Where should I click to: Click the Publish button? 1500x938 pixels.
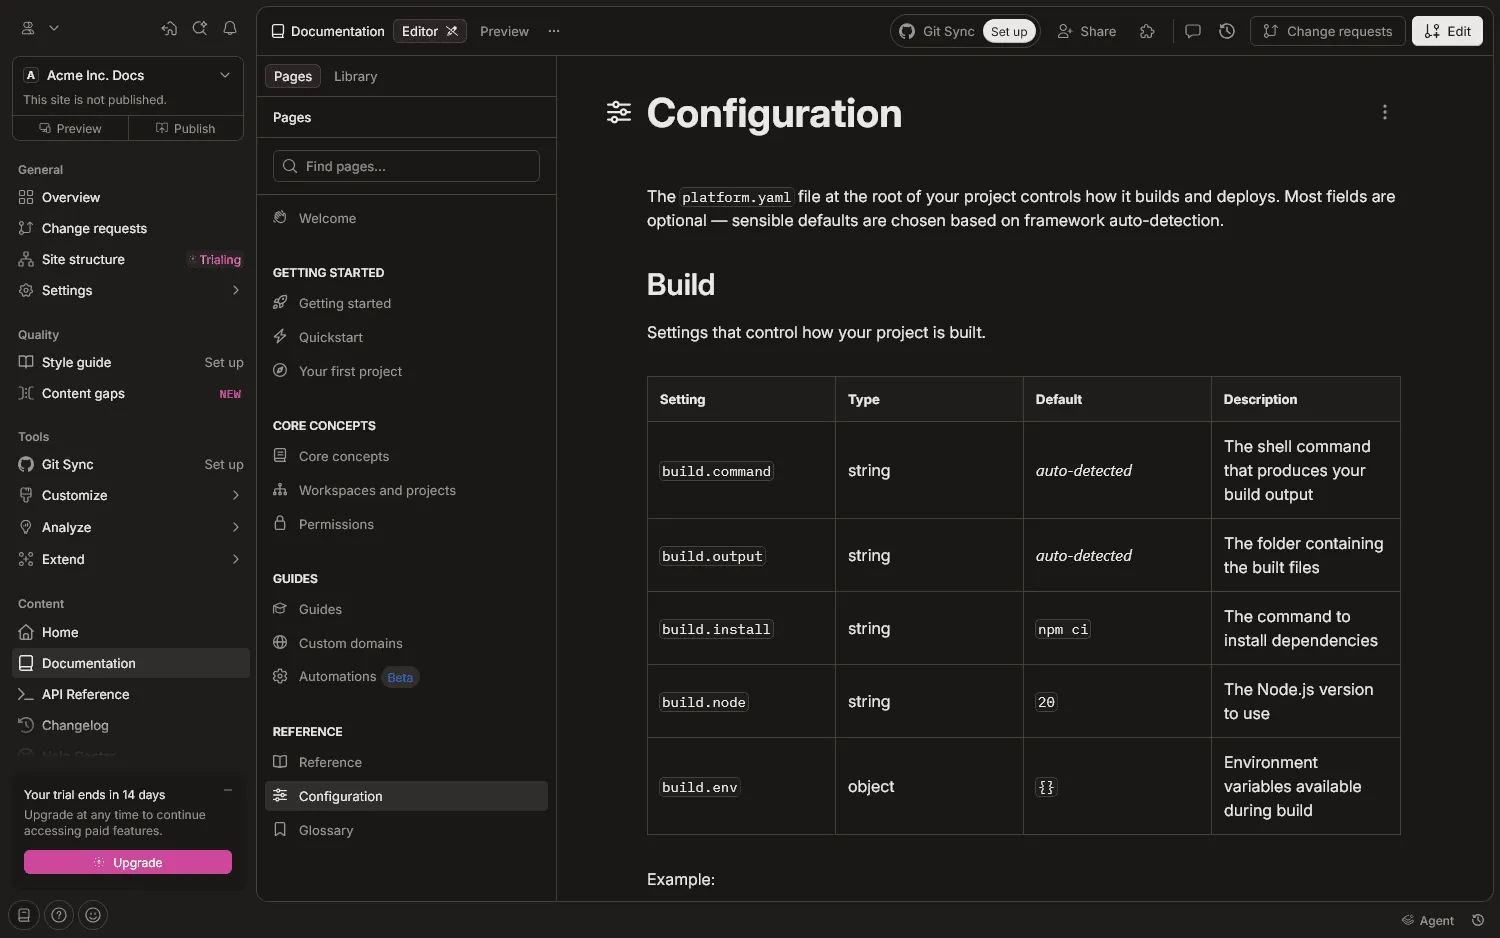tap(186, 128)
